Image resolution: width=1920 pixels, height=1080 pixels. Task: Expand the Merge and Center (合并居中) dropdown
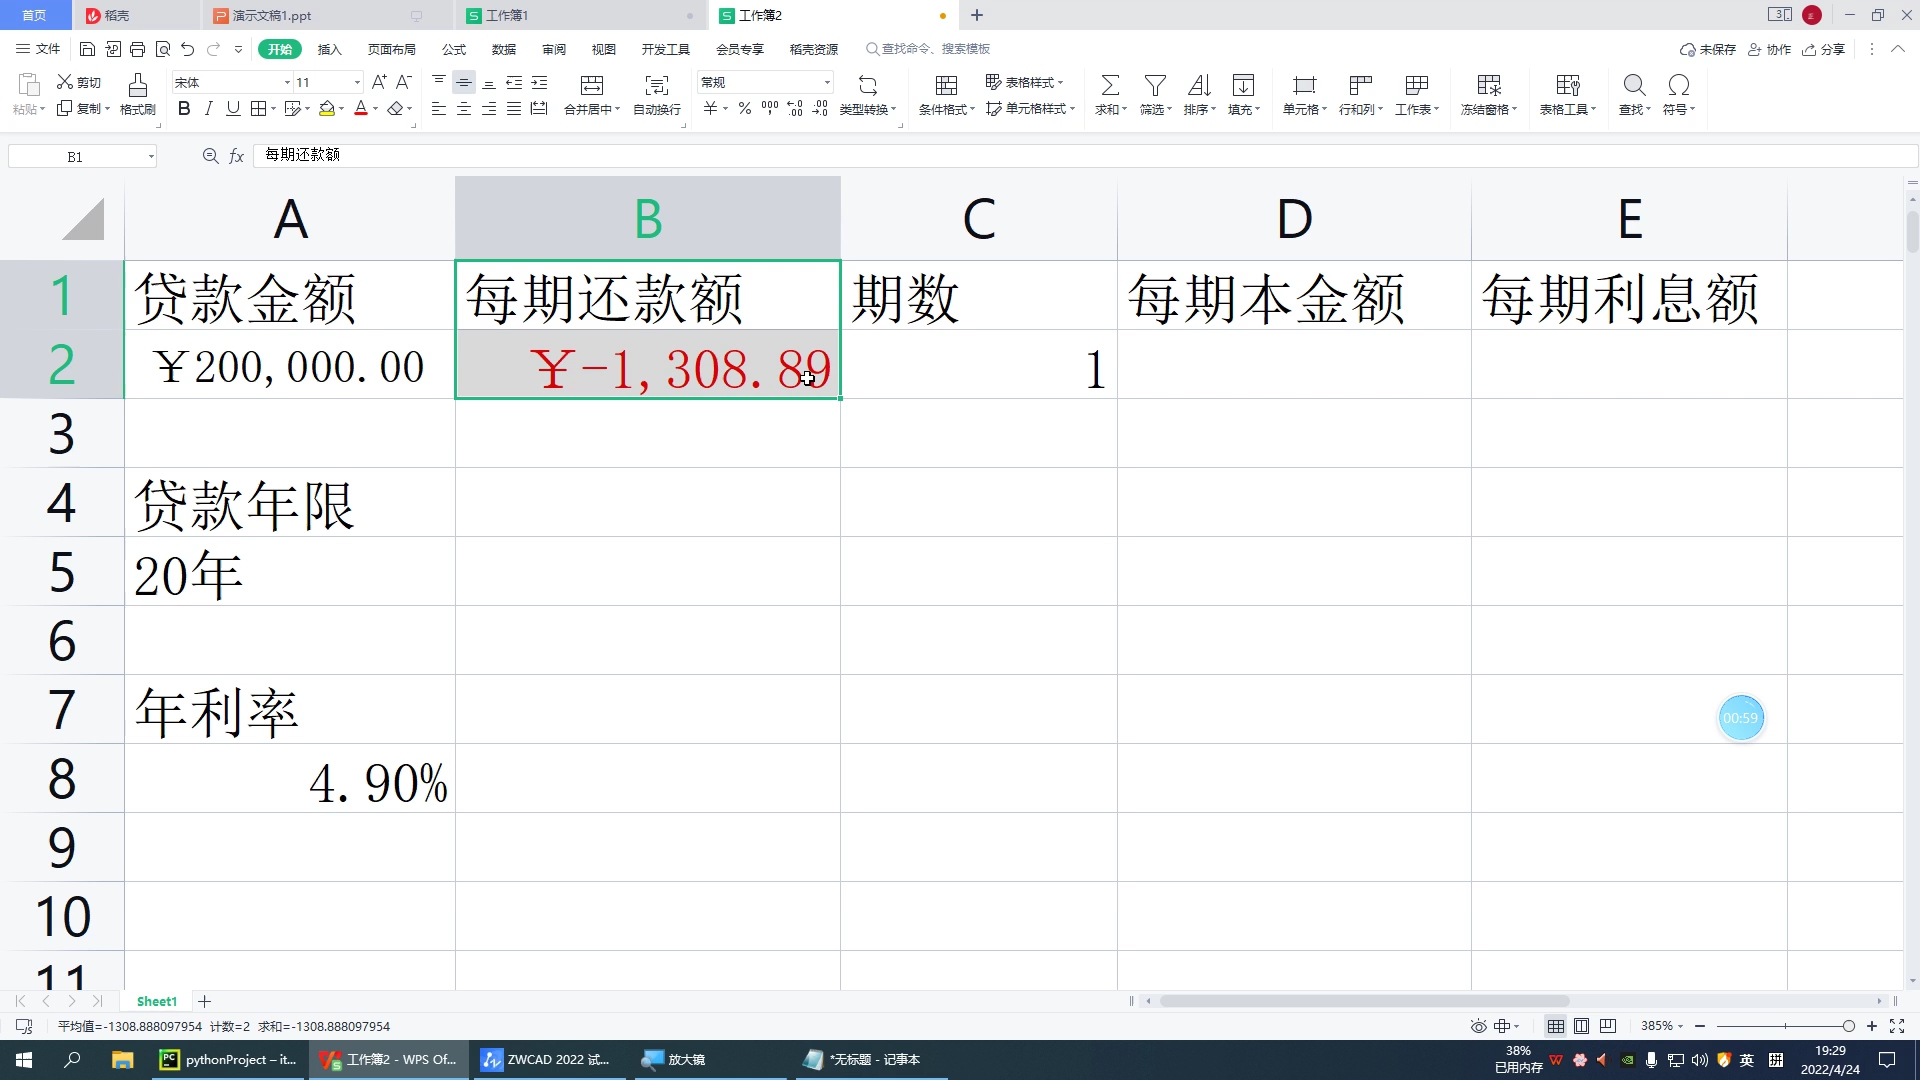click(x=618, y=110)
